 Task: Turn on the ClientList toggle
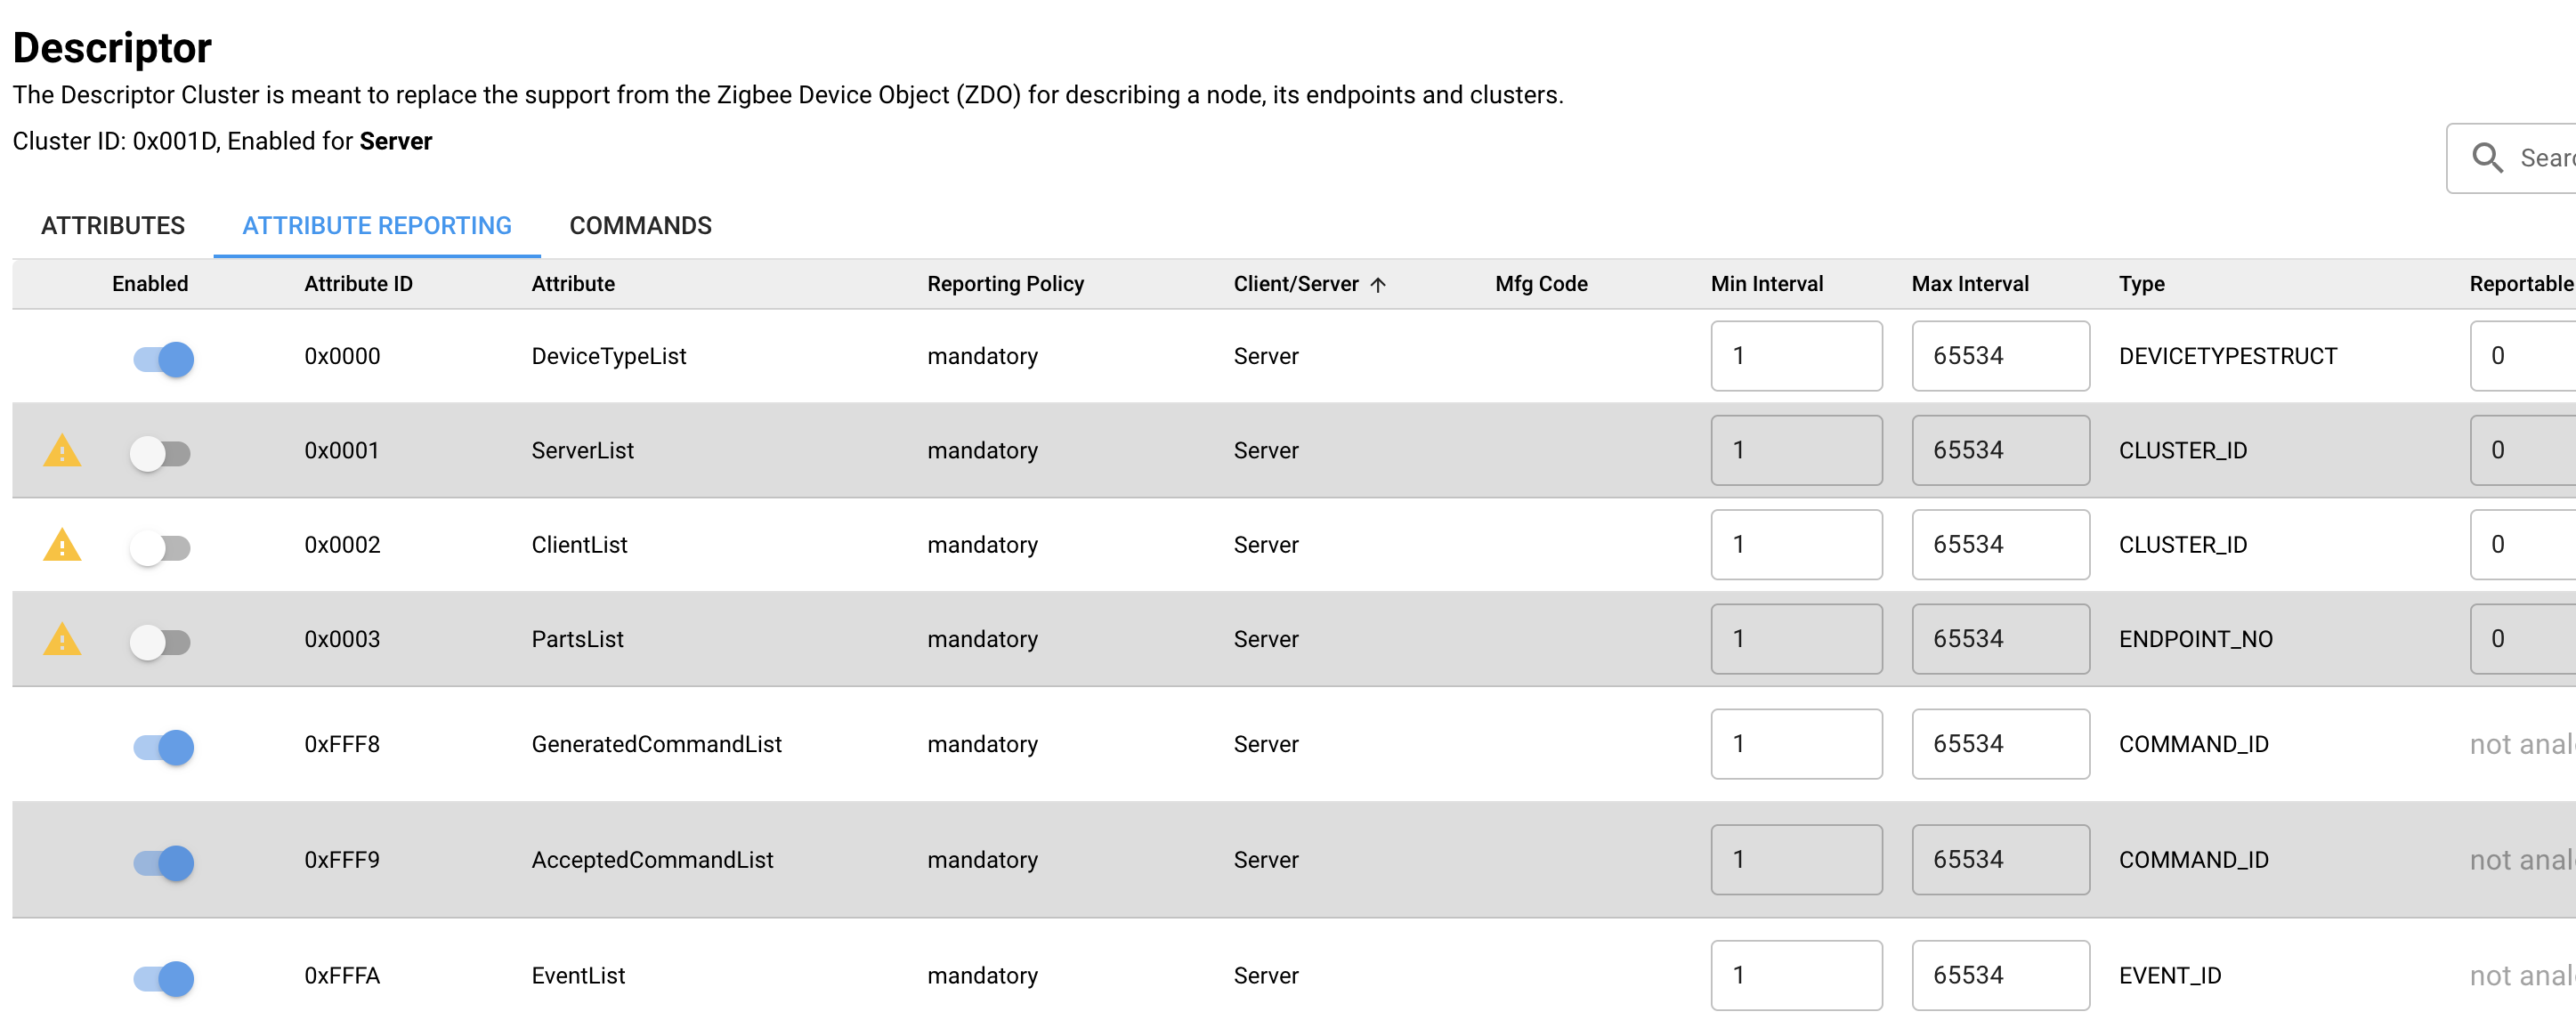tap(160, 548)
